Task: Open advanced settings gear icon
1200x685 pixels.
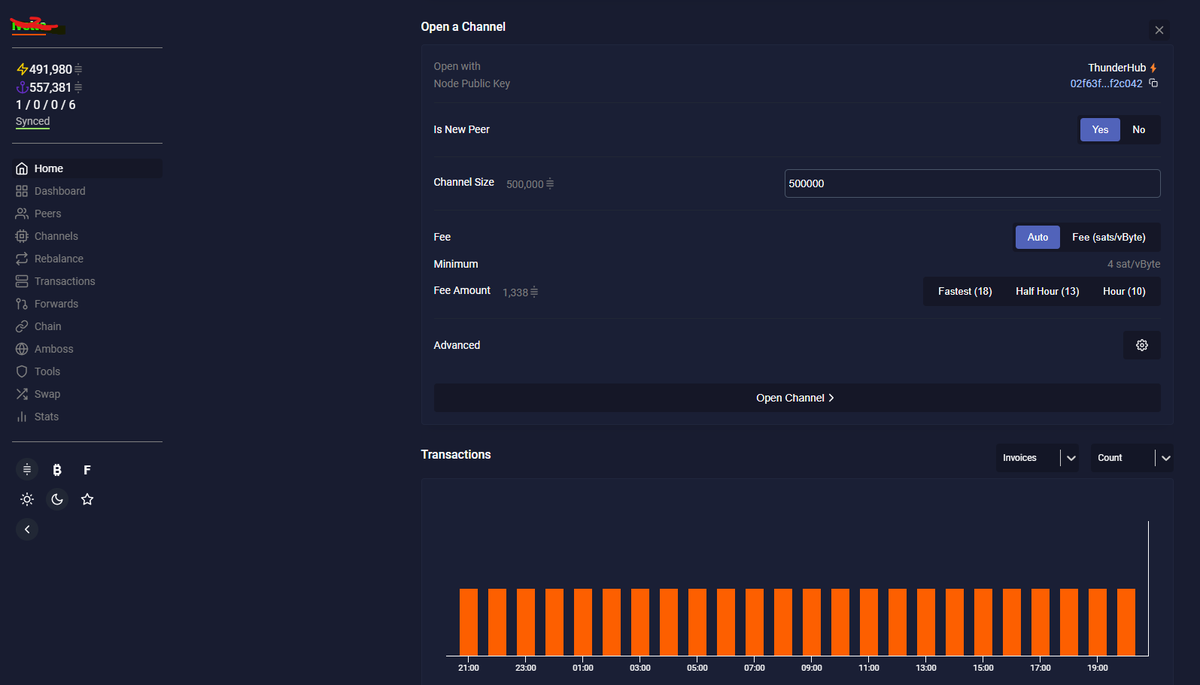Action: point(1142,345)
